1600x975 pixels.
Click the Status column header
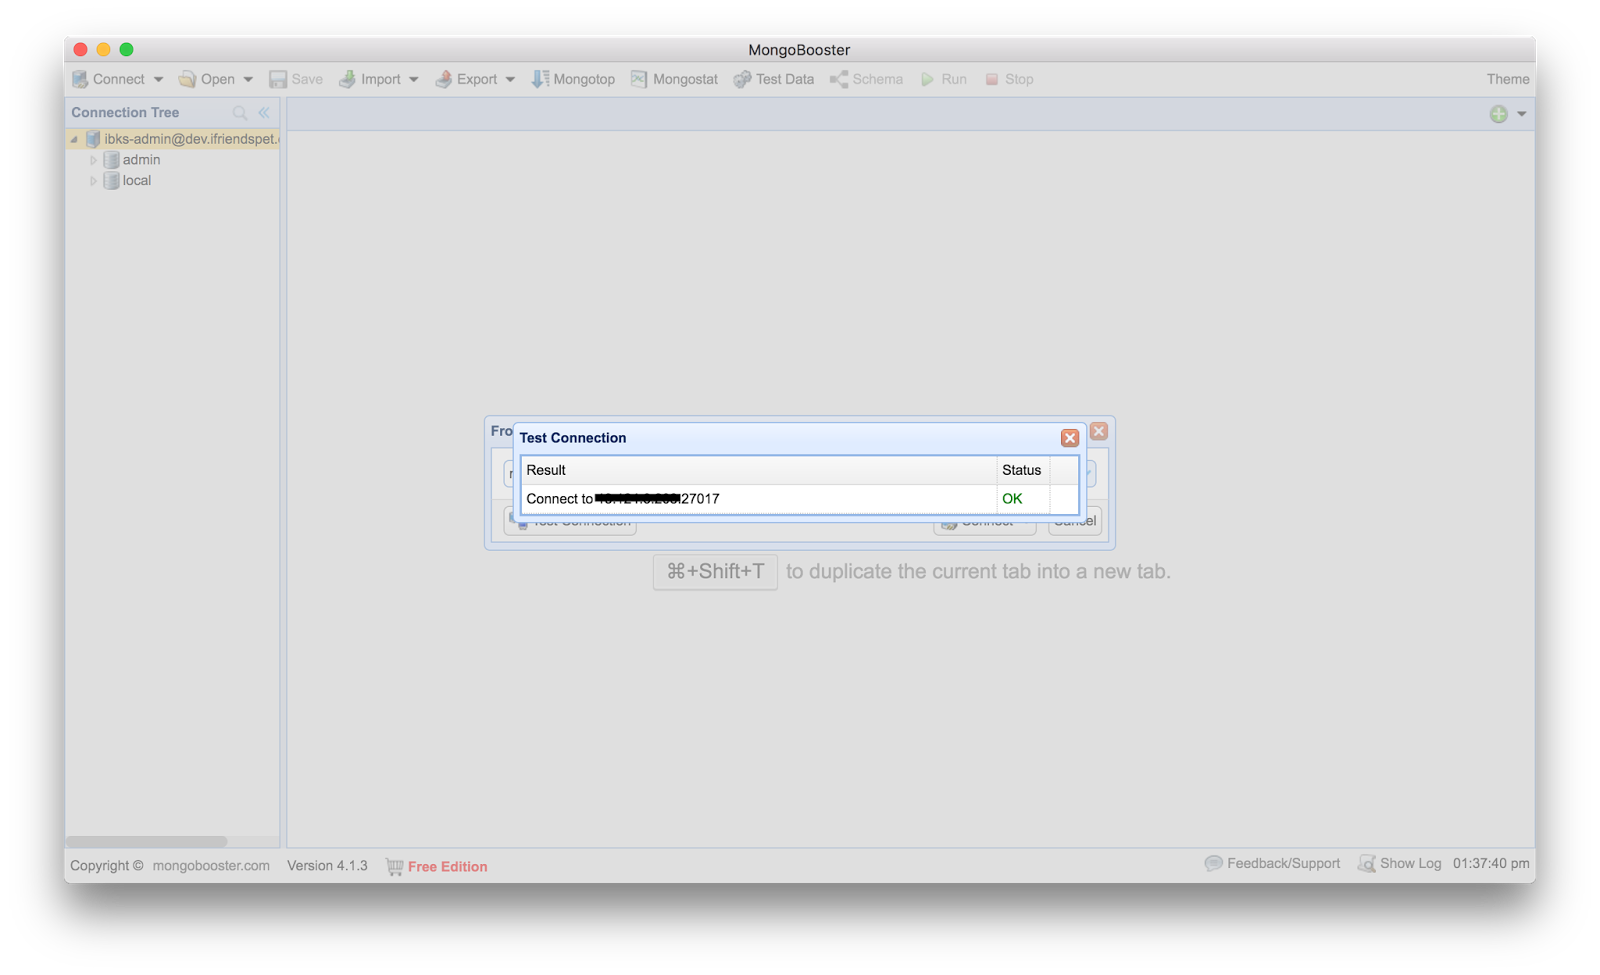pos(1023,470)
